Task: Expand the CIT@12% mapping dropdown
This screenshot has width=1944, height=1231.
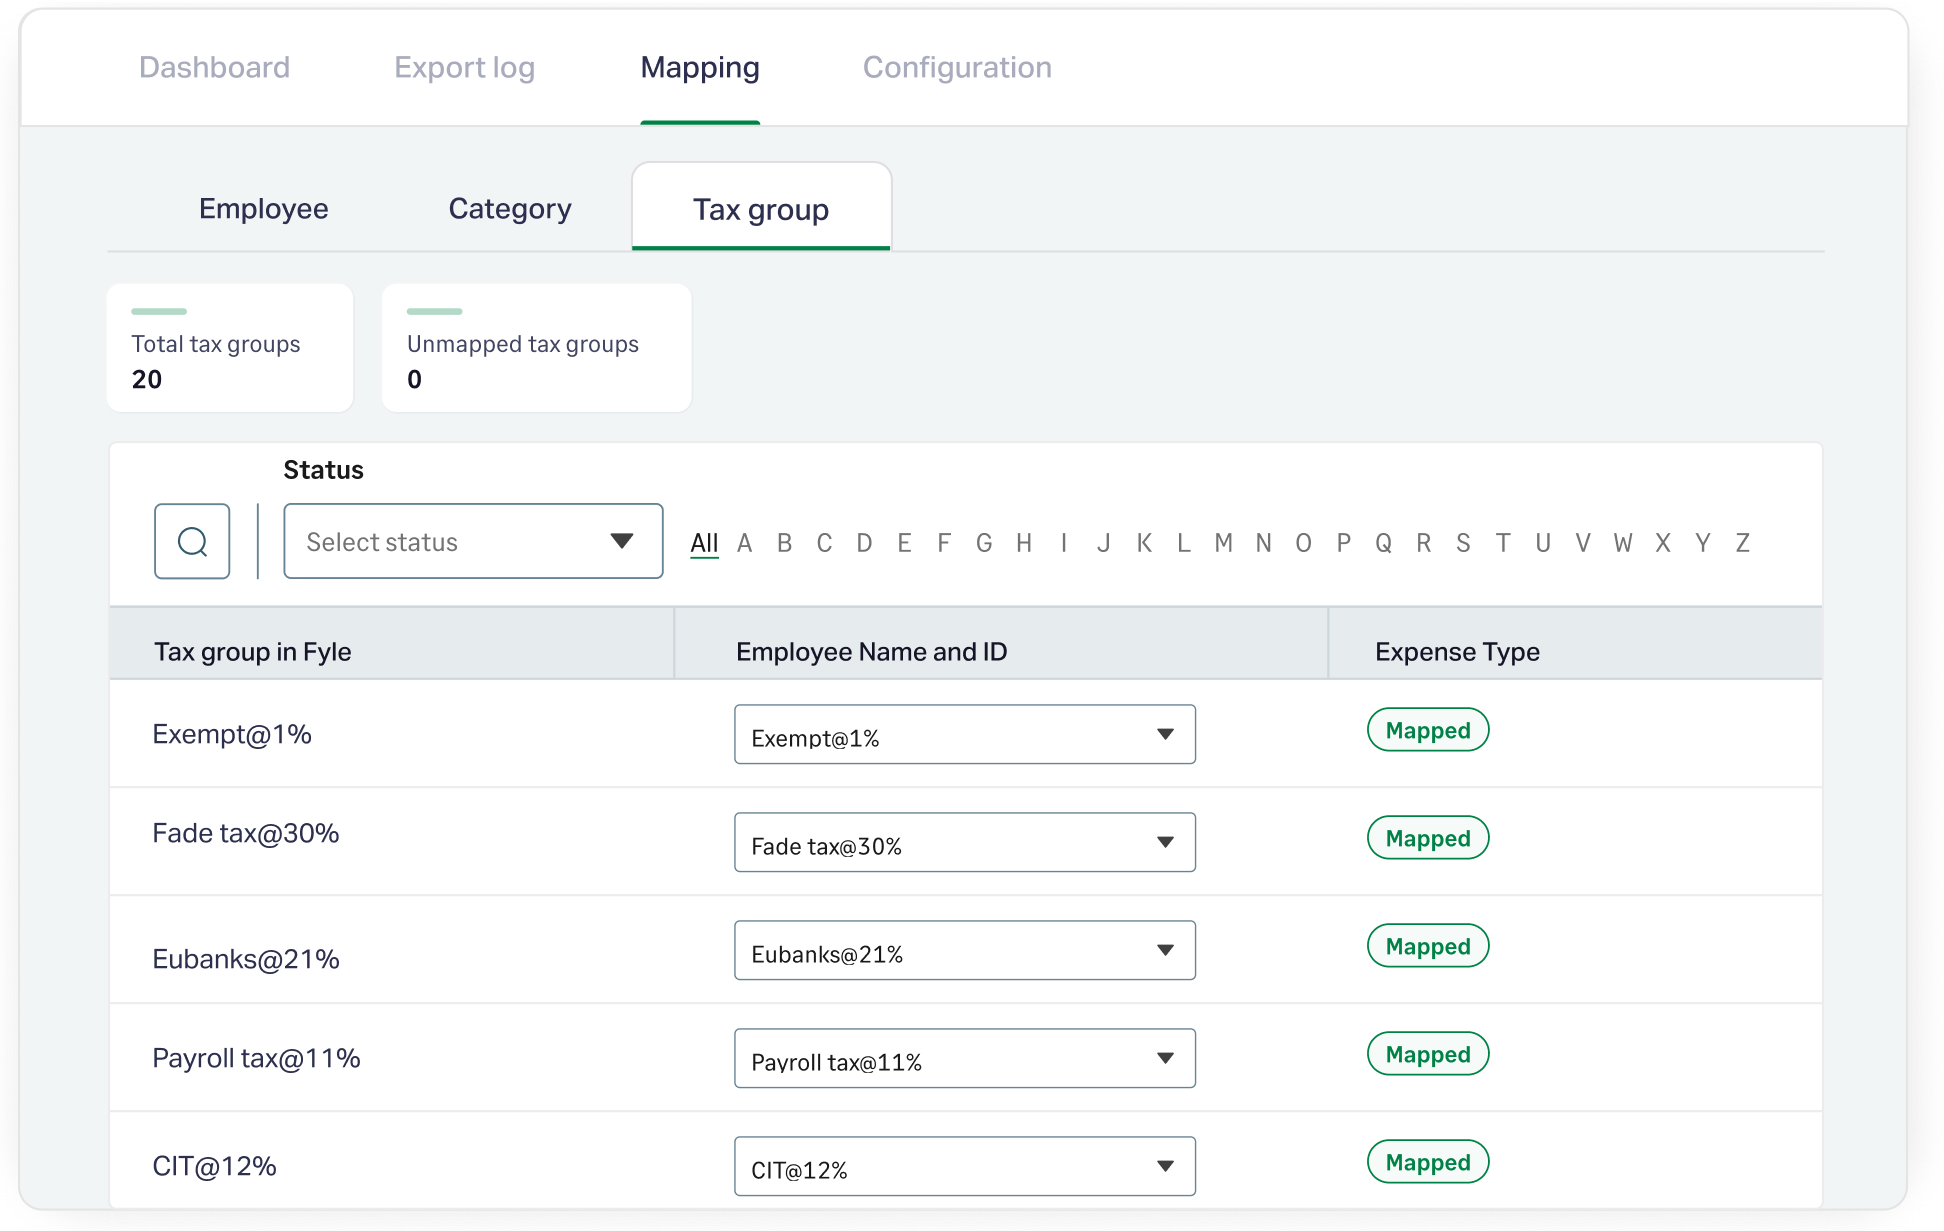Action: (964, 1167)
